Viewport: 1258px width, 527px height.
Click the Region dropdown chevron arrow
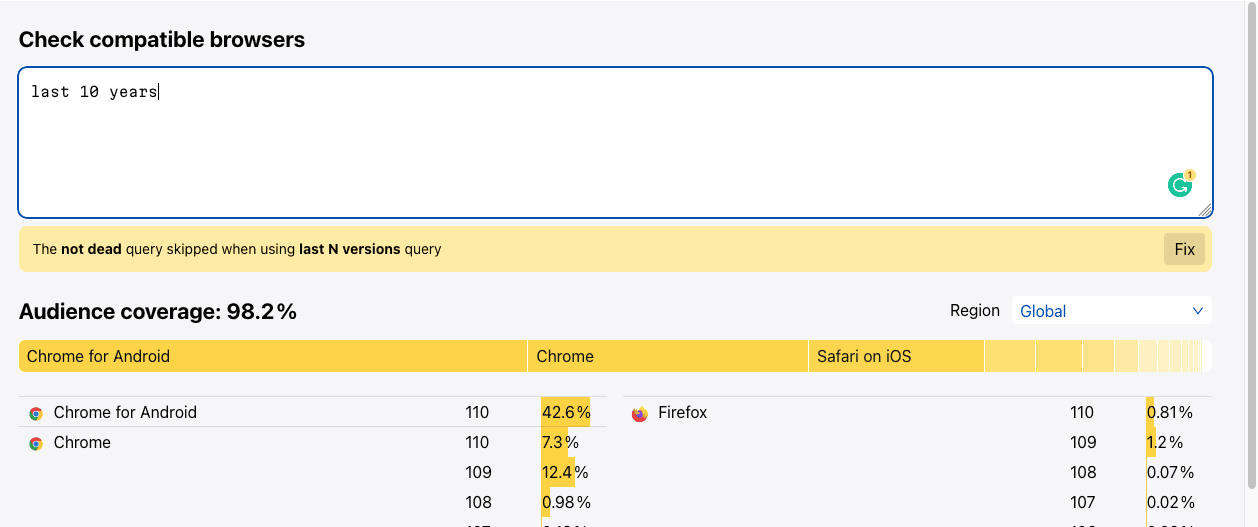coord(1198,311)
